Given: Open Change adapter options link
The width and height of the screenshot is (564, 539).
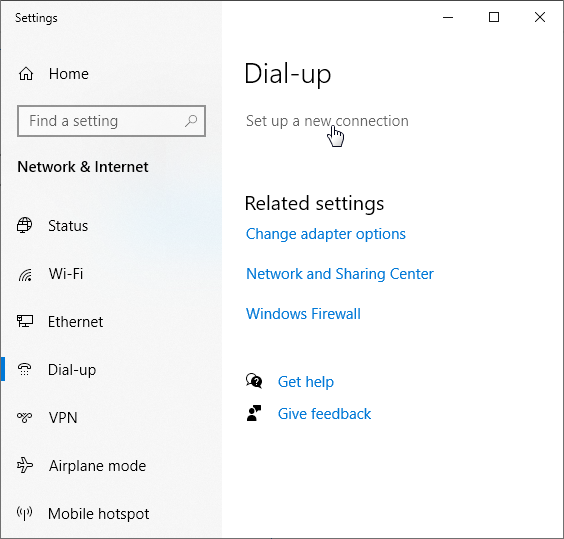Looking at the screenshot, I should pos(326,234).
